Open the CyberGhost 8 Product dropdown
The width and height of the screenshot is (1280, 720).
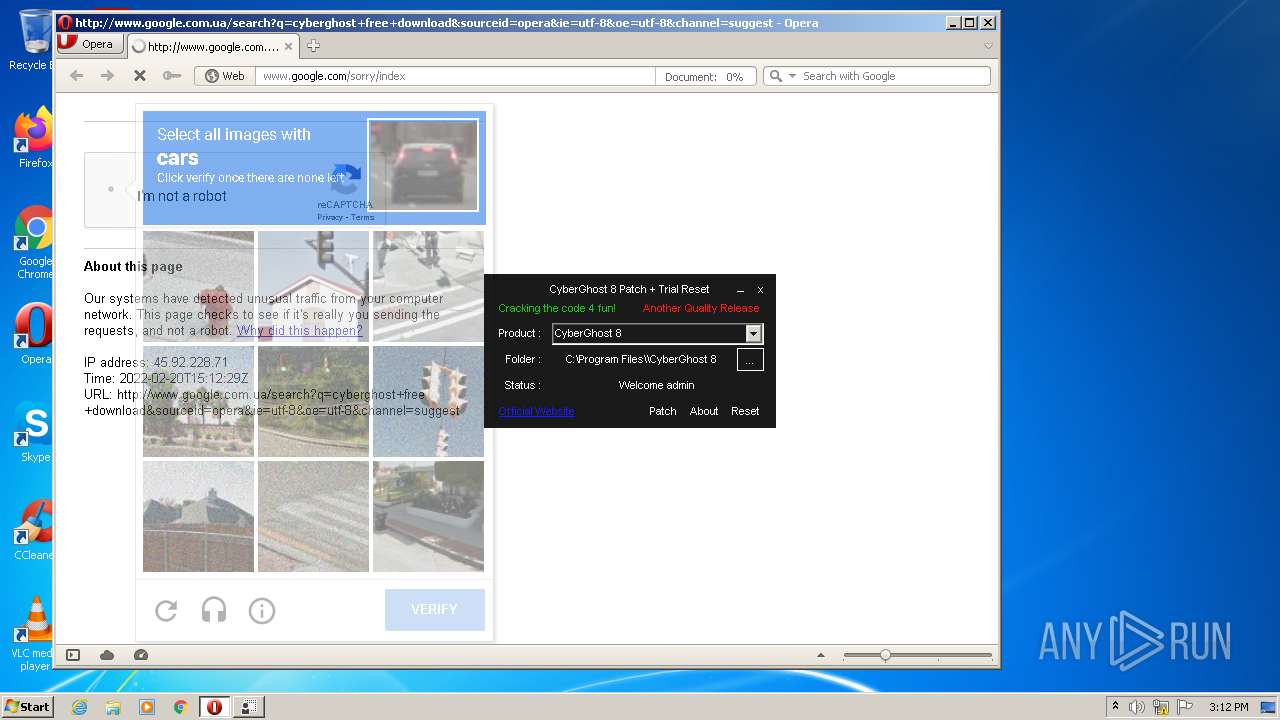tap(754, 333)
